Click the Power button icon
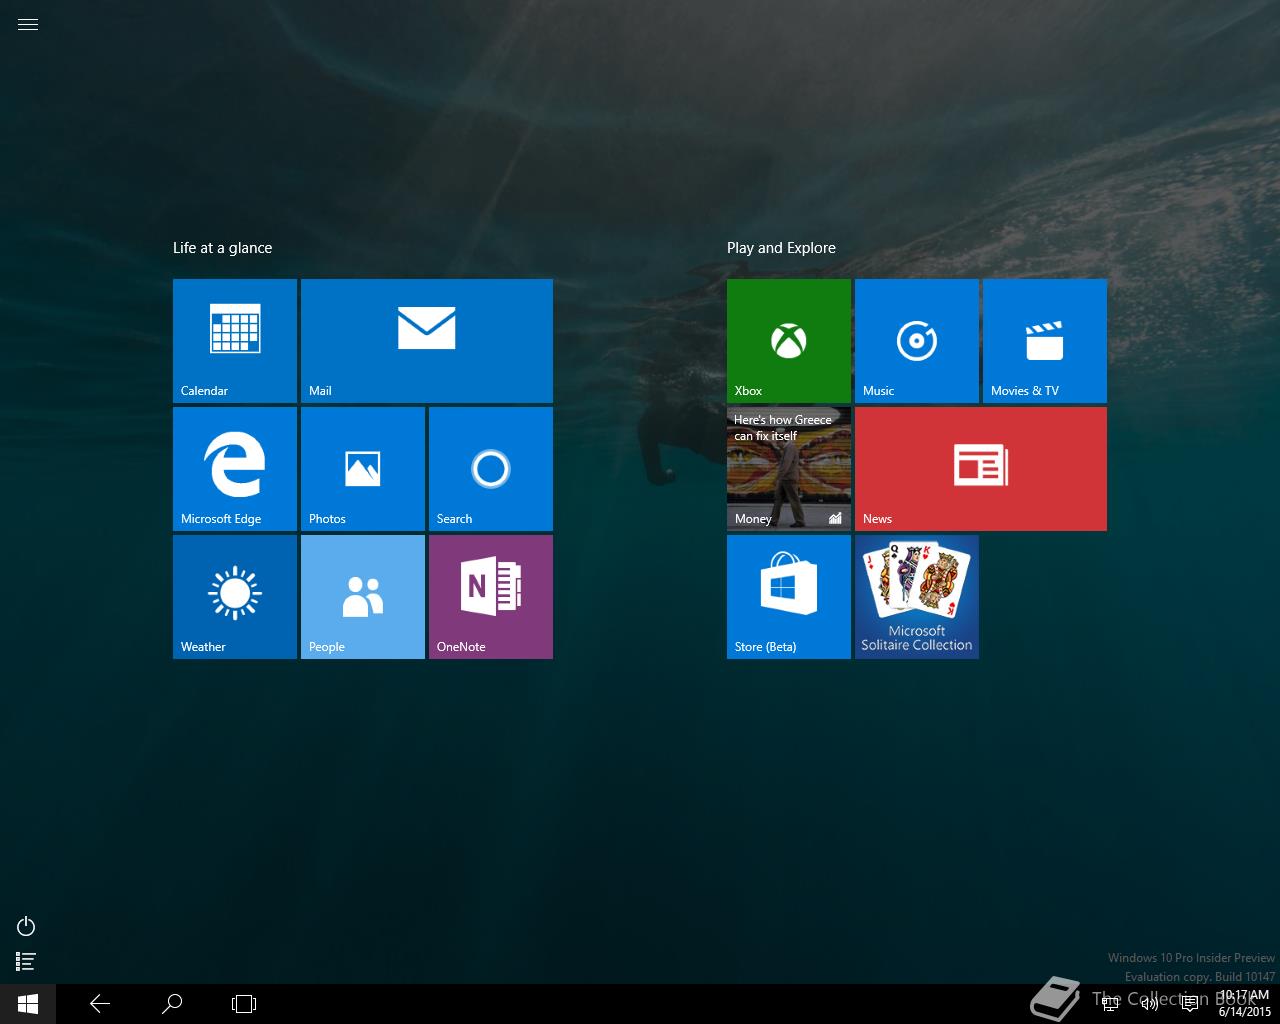This screenshot has width=1280, height=1024. (26, 926)
